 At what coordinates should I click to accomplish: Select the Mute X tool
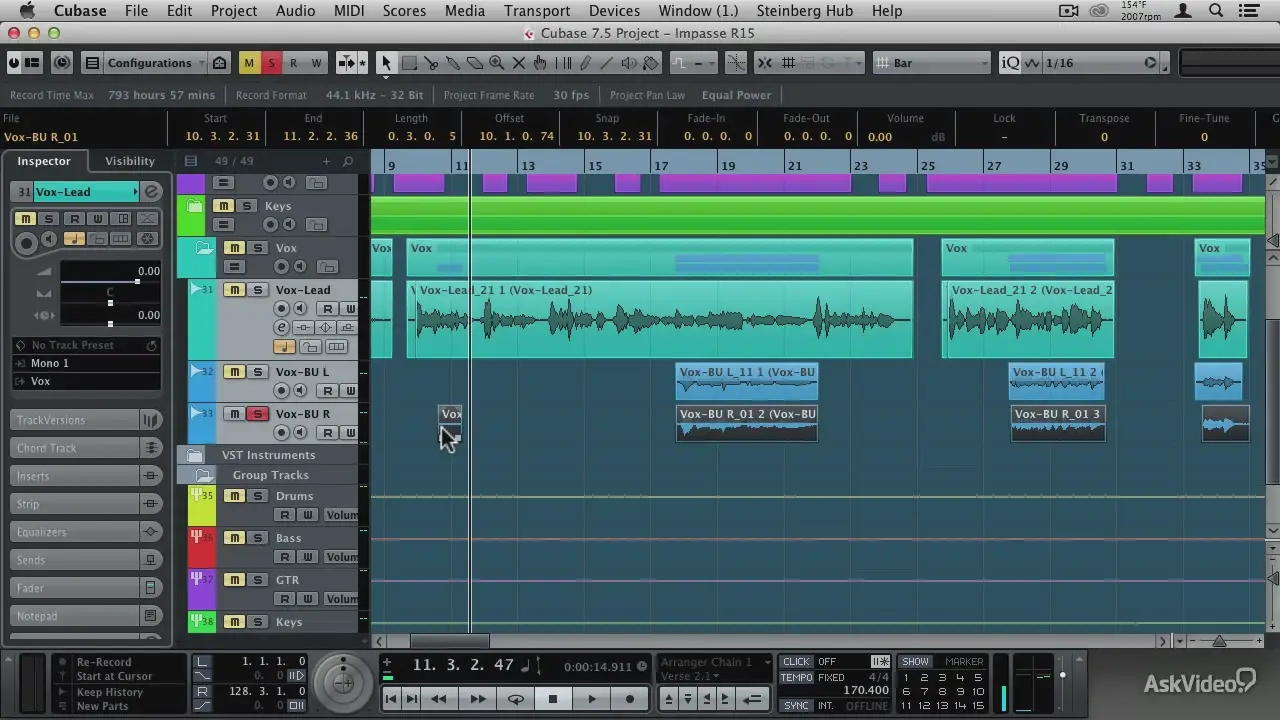click(519, 63)
